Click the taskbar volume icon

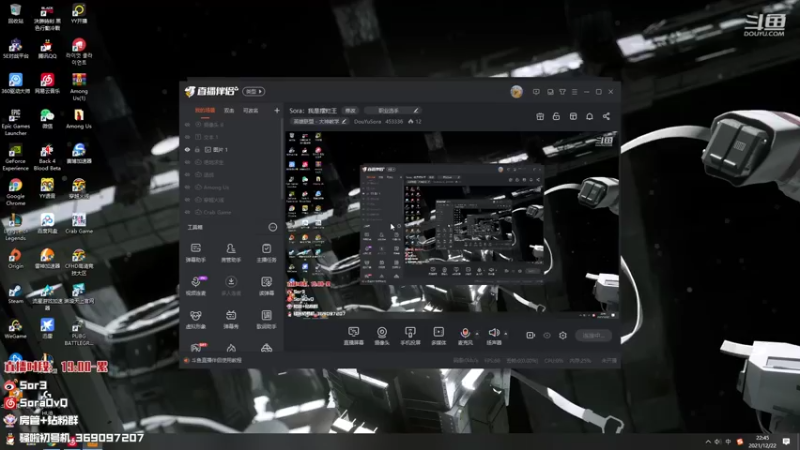pyautogui.click(x=718, y=441)
